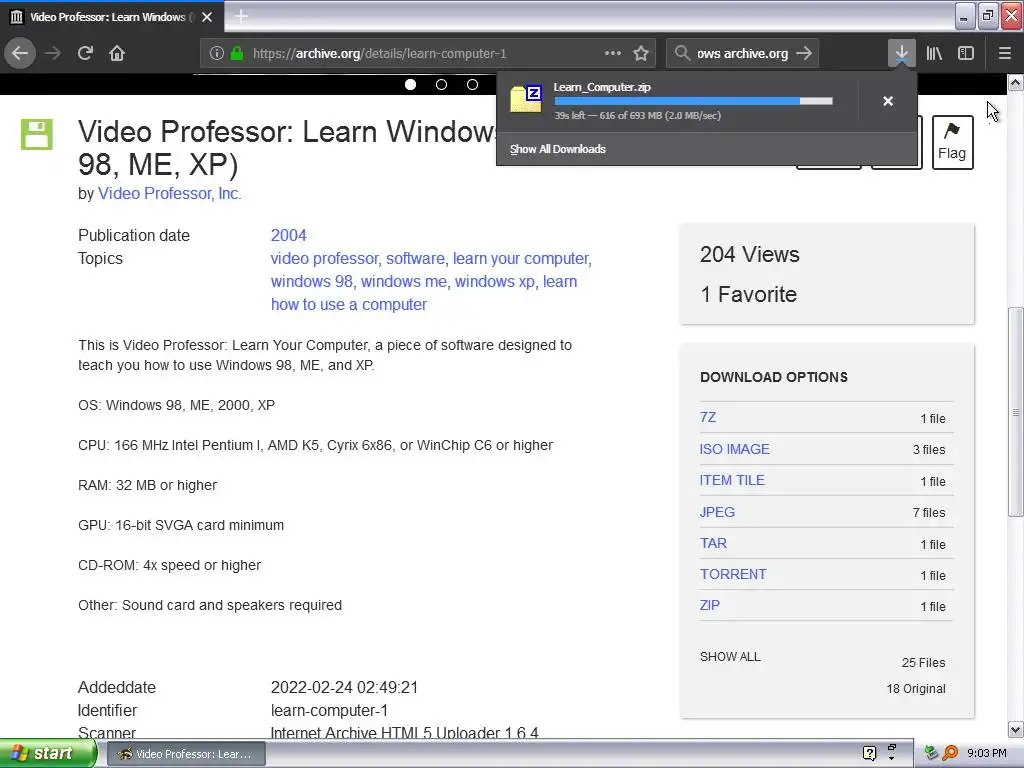The image size is (1024, 768).
Task: Click the Learn_Computer.zip file icon
Action: click(x=526, y=99)
